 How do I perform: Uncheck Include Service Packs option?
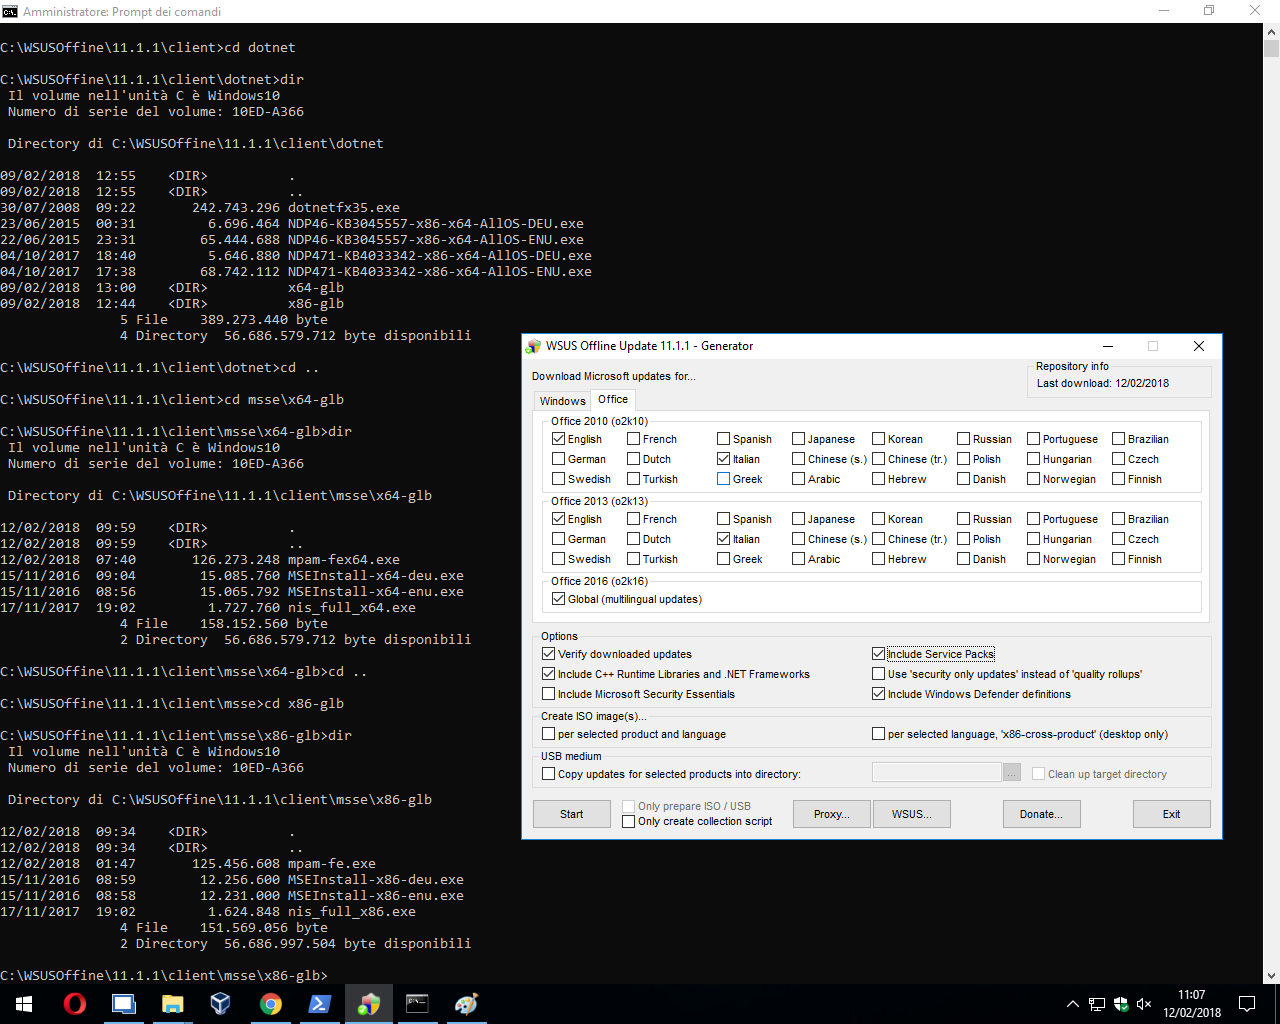point(879,654)
